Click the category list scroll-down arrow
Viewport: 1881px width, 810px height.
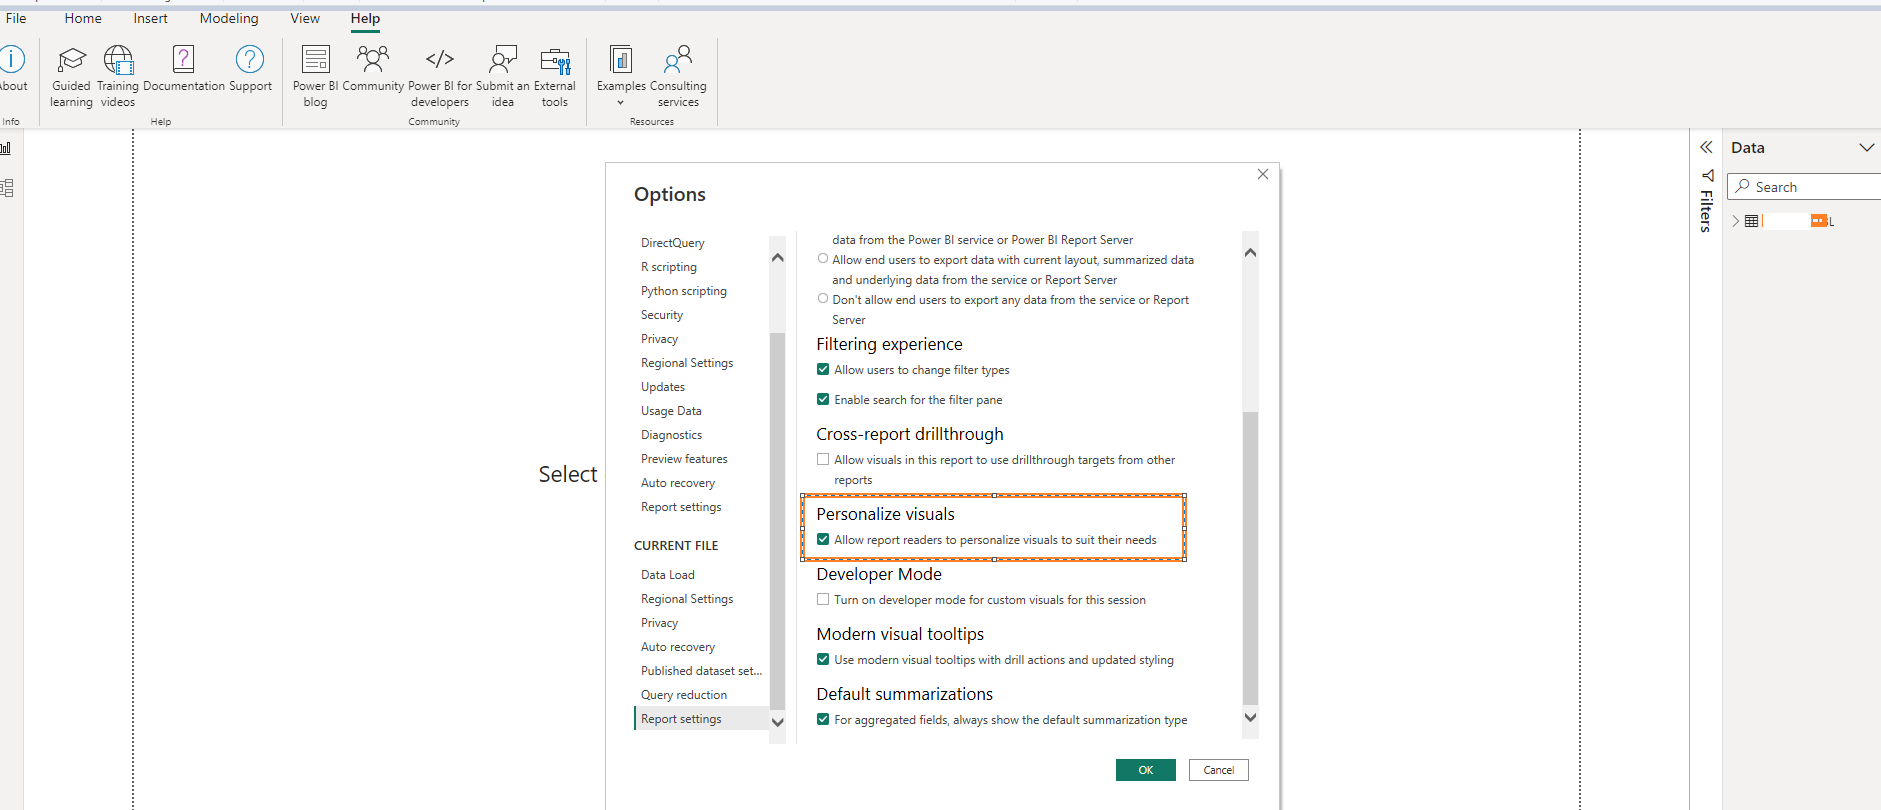[x=777, y=722]
